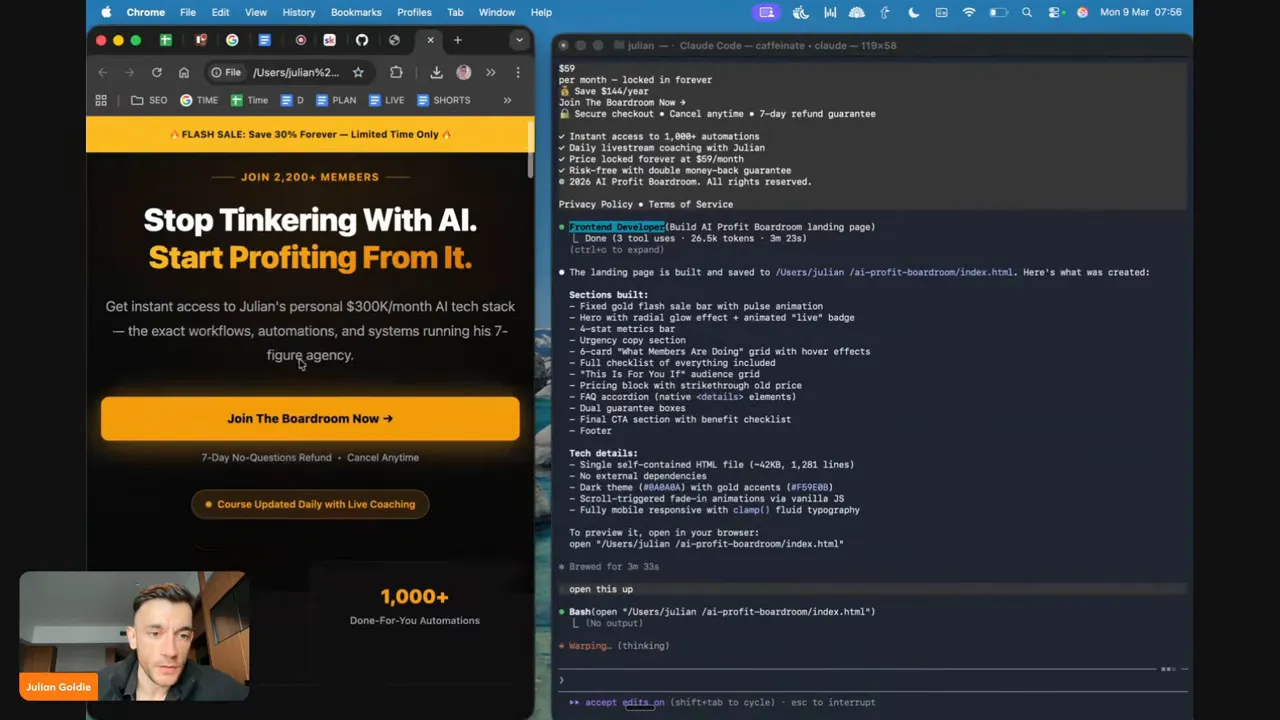Open the Profiles menu
This screenshot has height=720, width=1280.
(414, 12)
